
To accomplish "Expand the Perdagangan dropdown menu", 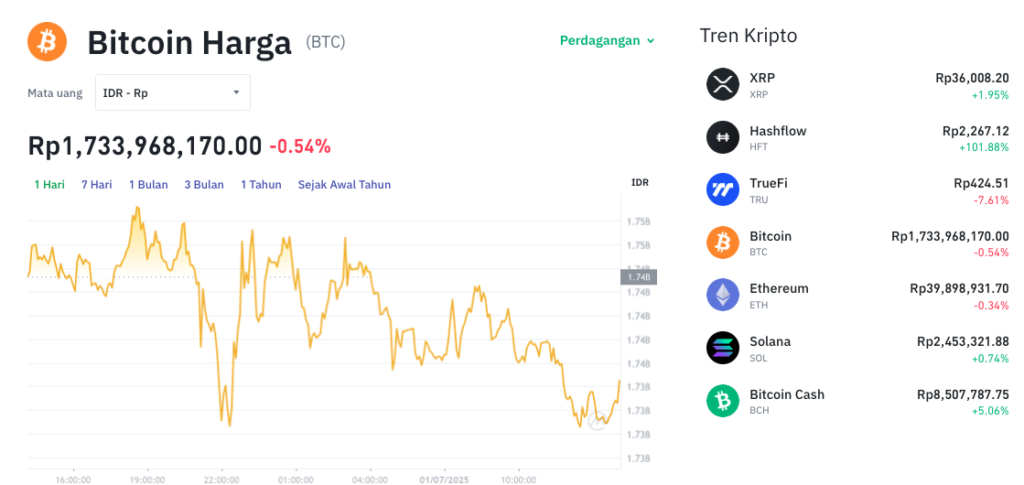I will pyautogui.click(x=607, y=40).
